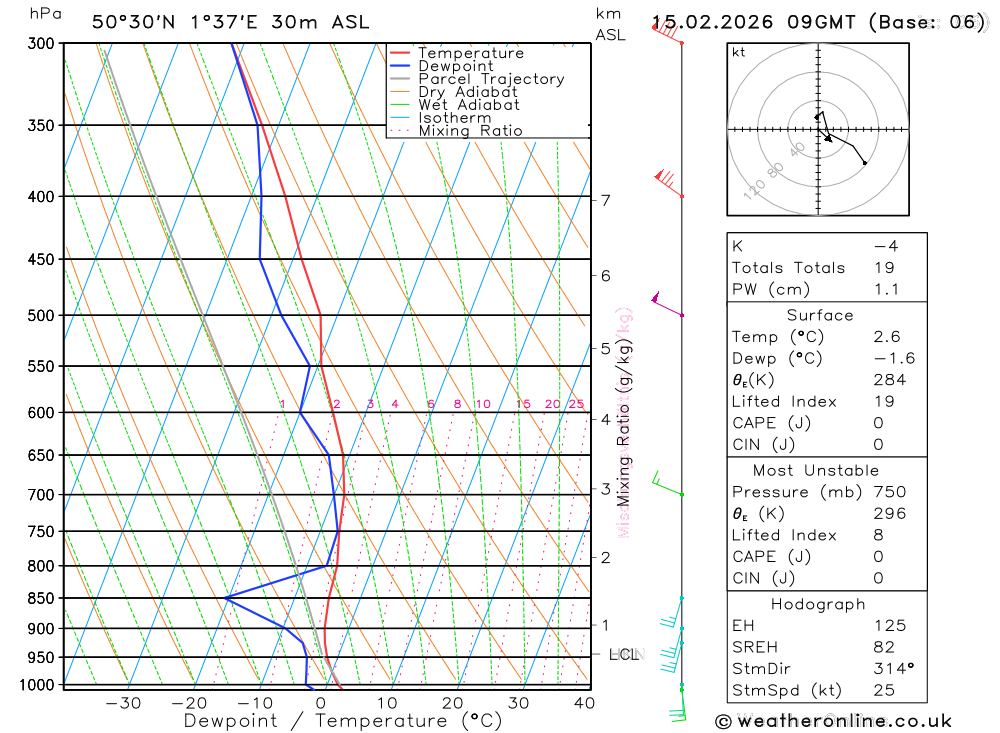The width and height of the screenshot is (1000, 733).
Task: Select the 700 hPa pressure level label
Action: coord(41,494)
